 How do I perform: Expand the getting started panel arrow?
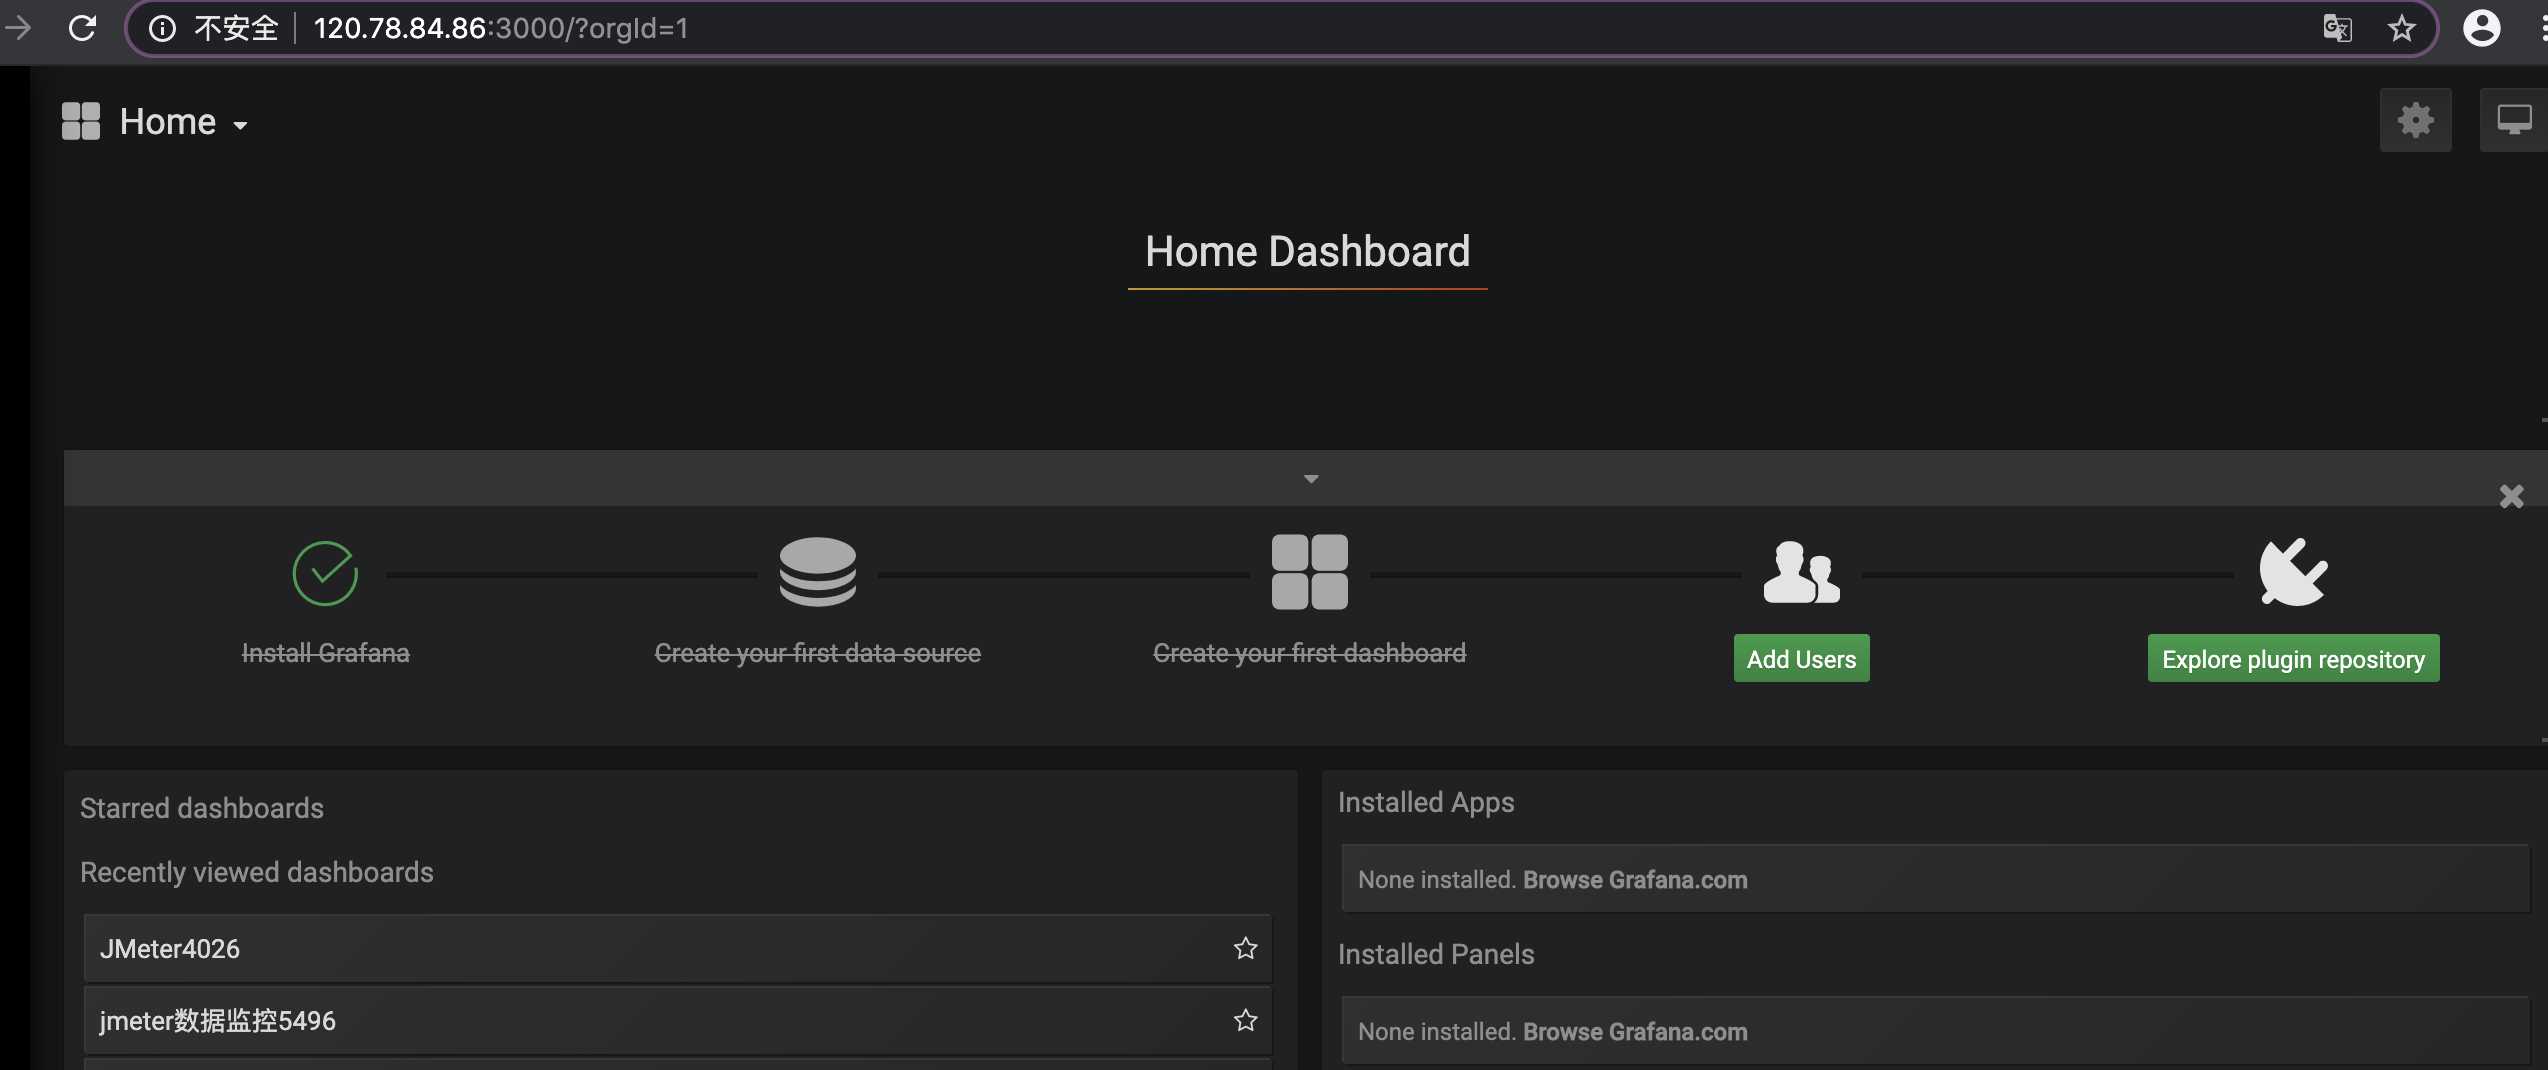click(x=1311, y=479)
